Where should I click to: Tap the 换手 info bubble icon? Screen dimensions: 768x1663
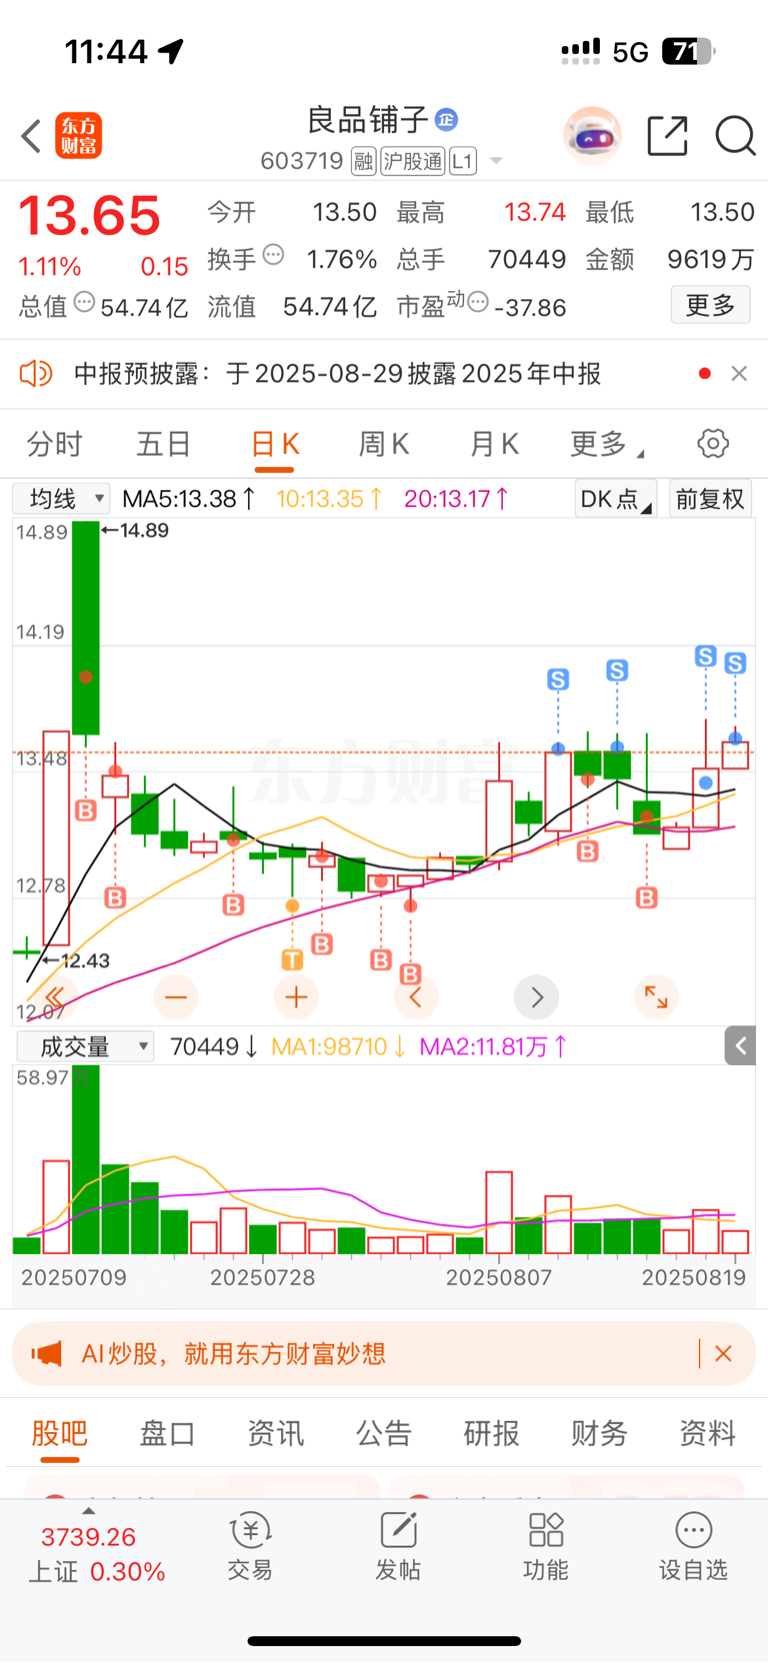(x=273, y=255)
